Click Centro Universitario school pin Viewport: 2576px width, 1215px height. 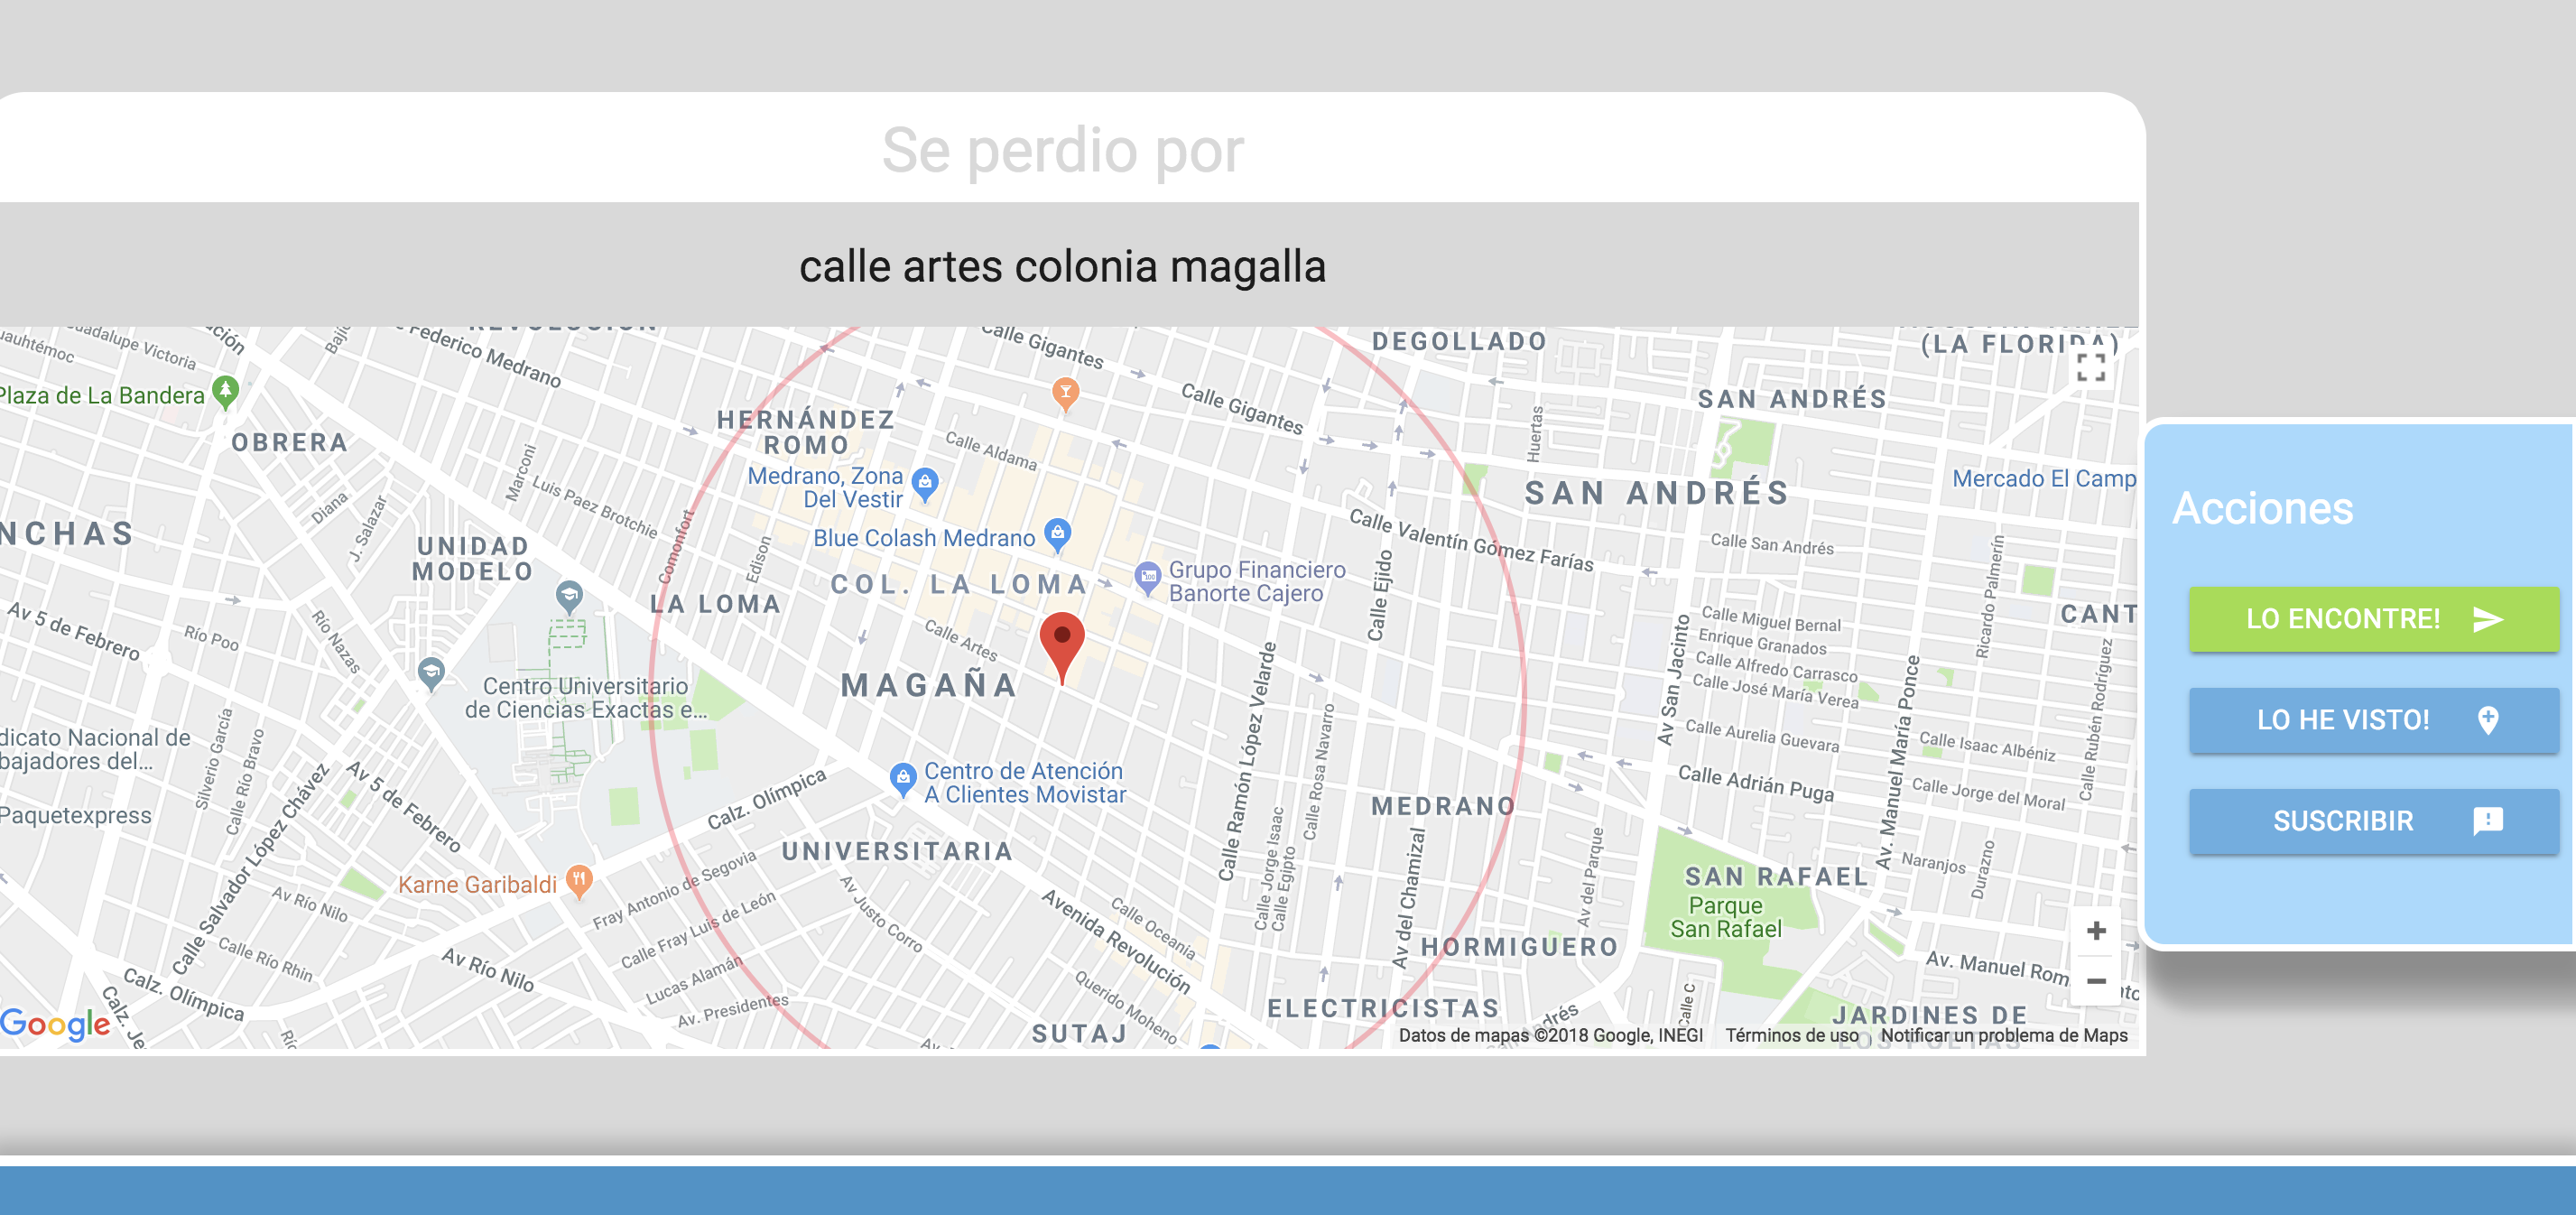(x=431, y=672)
